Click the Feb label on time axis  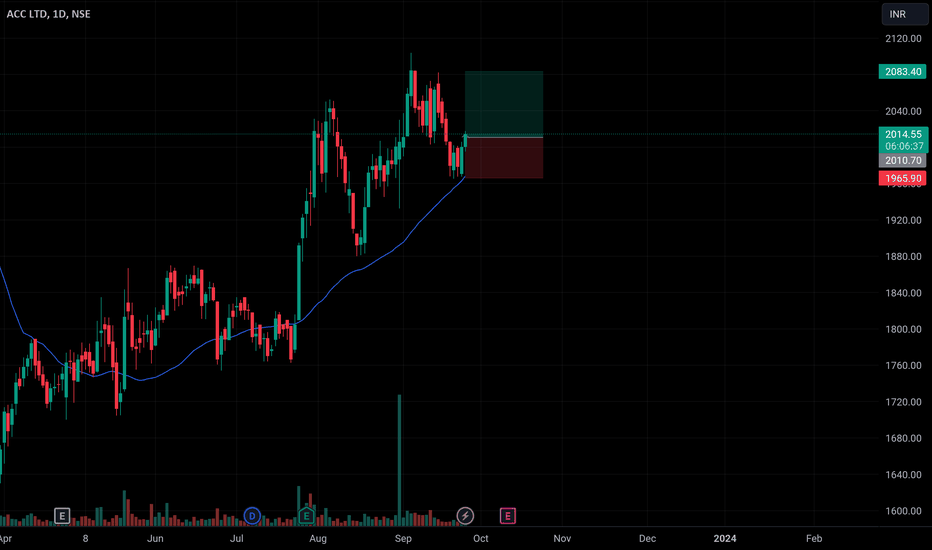click(814, 538)
